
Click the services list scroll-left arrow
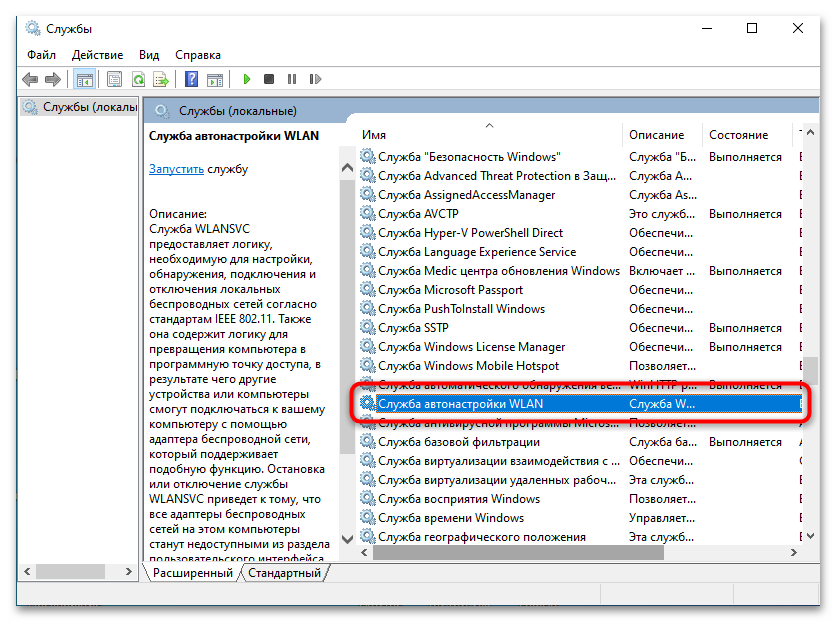364,553
